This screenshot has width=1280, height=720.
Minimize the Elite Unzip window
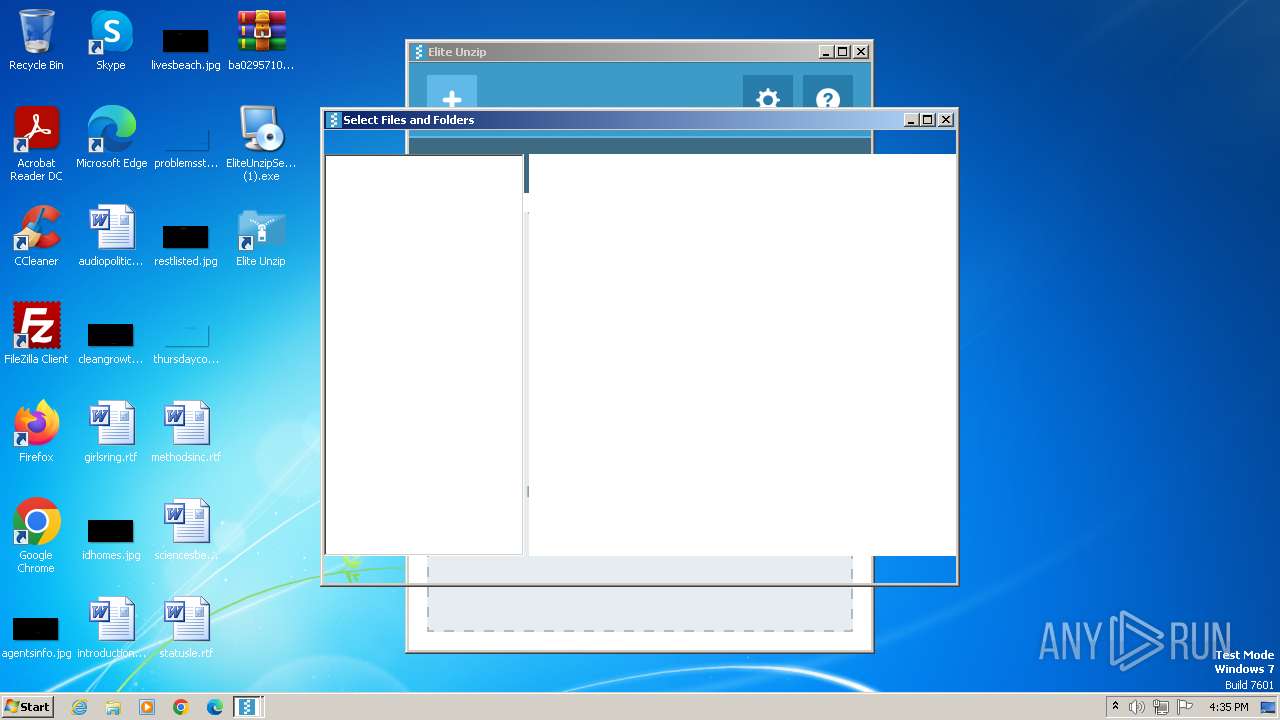(826, 52)
